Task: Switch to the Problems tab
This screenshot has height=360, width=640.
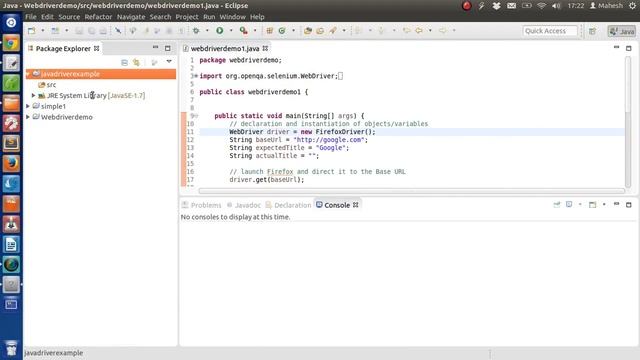Action: point(202,205)
